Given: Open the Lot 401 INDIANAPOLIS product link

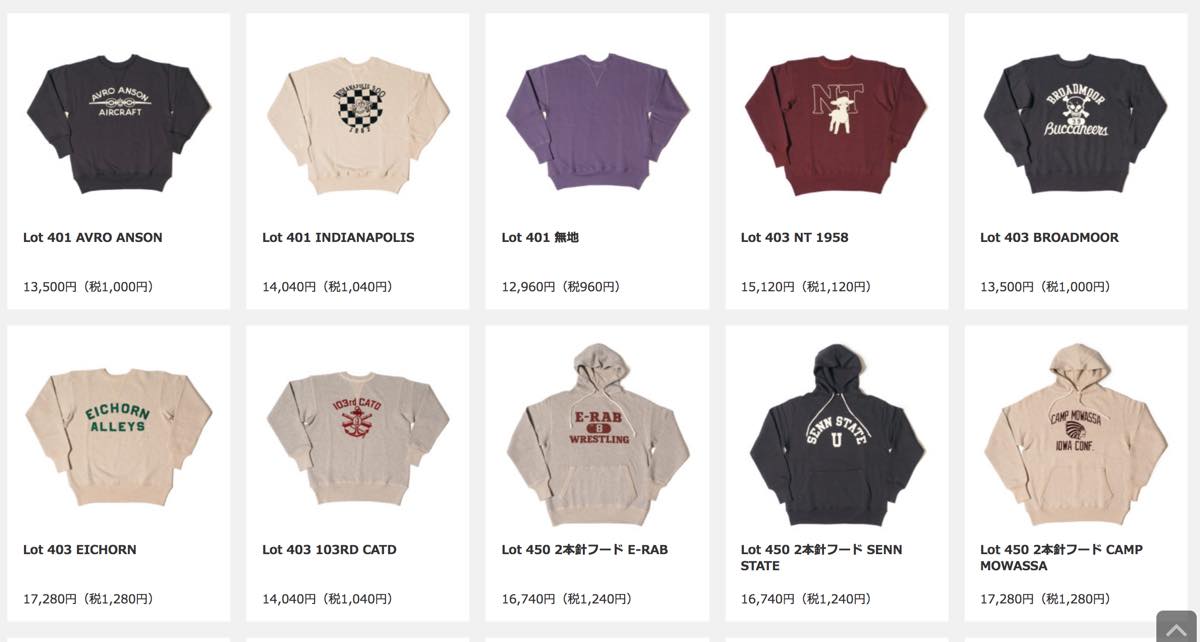Looking at the screenshot, I should [338, 238].
